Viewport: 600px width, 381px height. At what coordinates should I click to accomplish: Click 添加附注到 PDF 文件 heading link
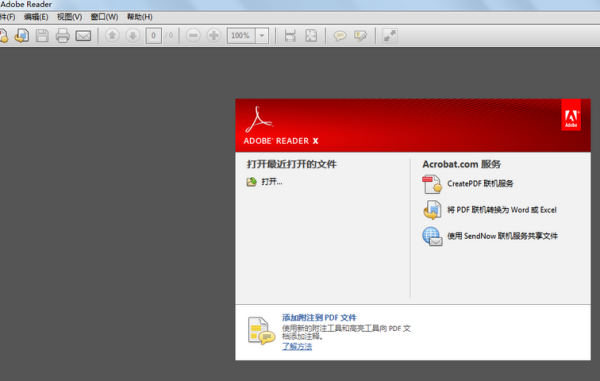point(319,318)
